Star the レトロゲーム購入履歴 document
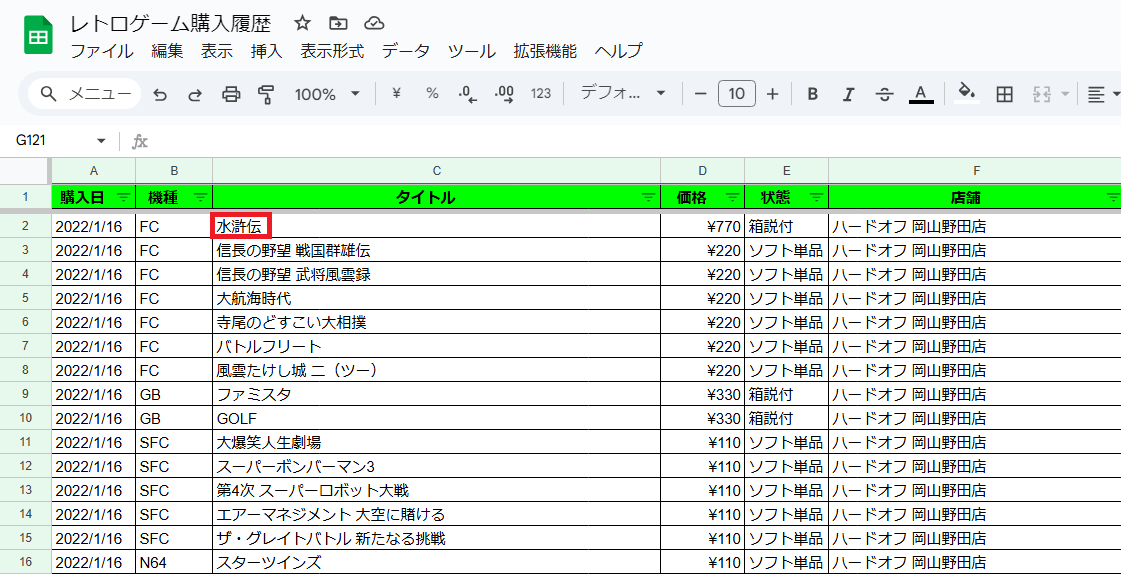 tap(302, 24)
